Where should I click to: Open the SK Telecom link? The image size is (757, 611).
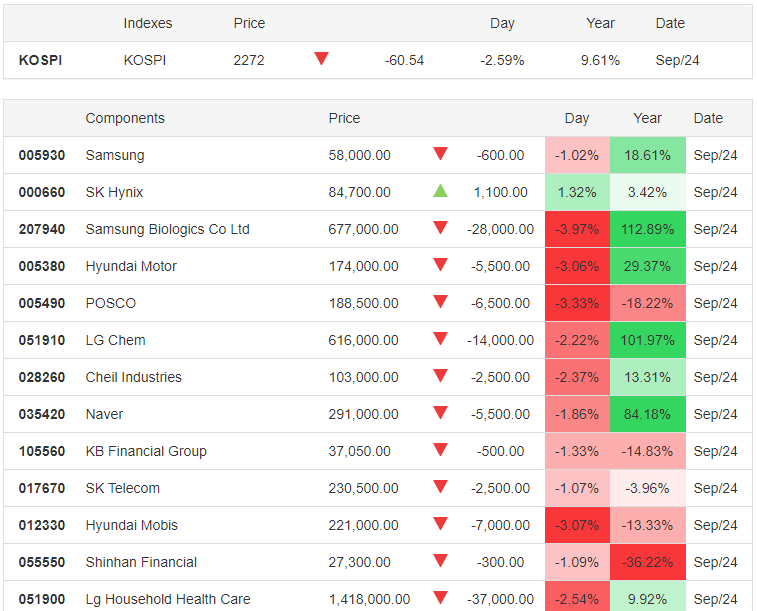pos(123,488)
